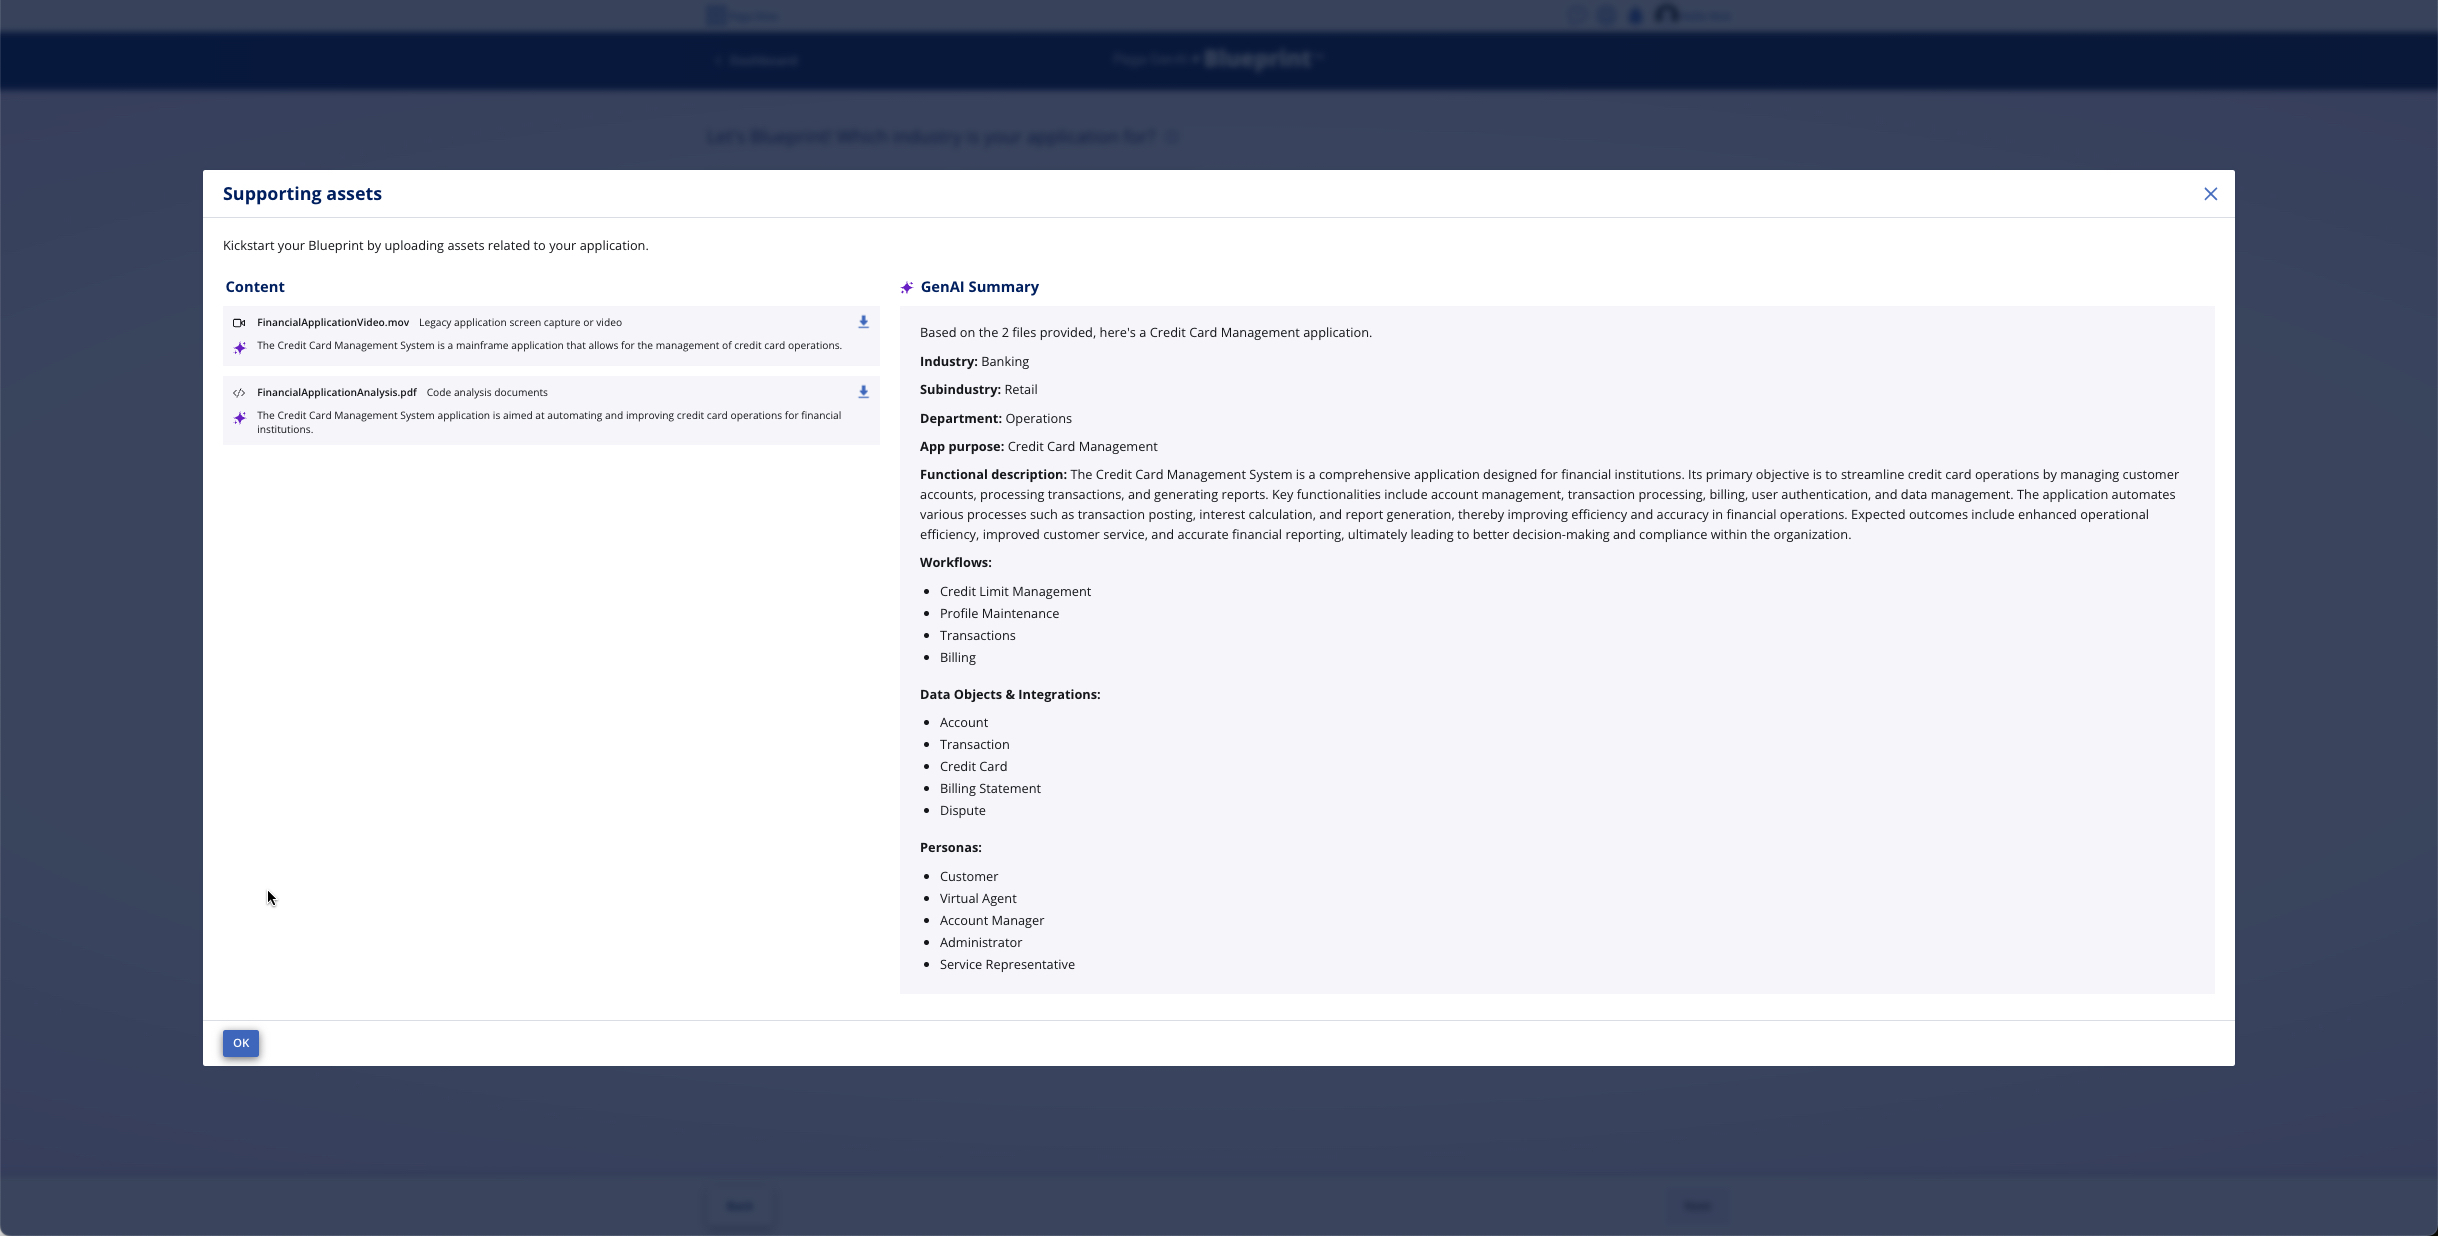Click the sparkle icon under the PDF file

tap(240, 418)
